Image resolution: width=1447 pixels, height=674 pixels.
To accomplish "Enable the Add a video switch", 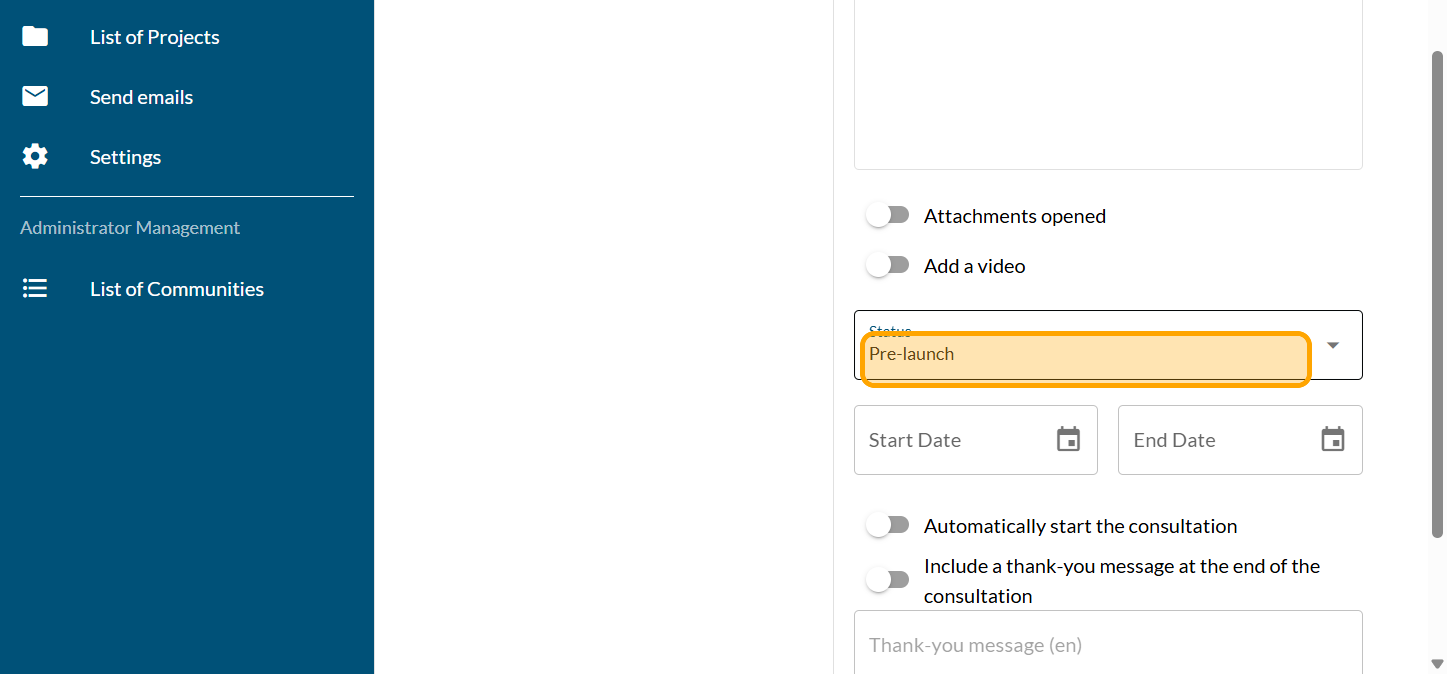I will [887, 266].
